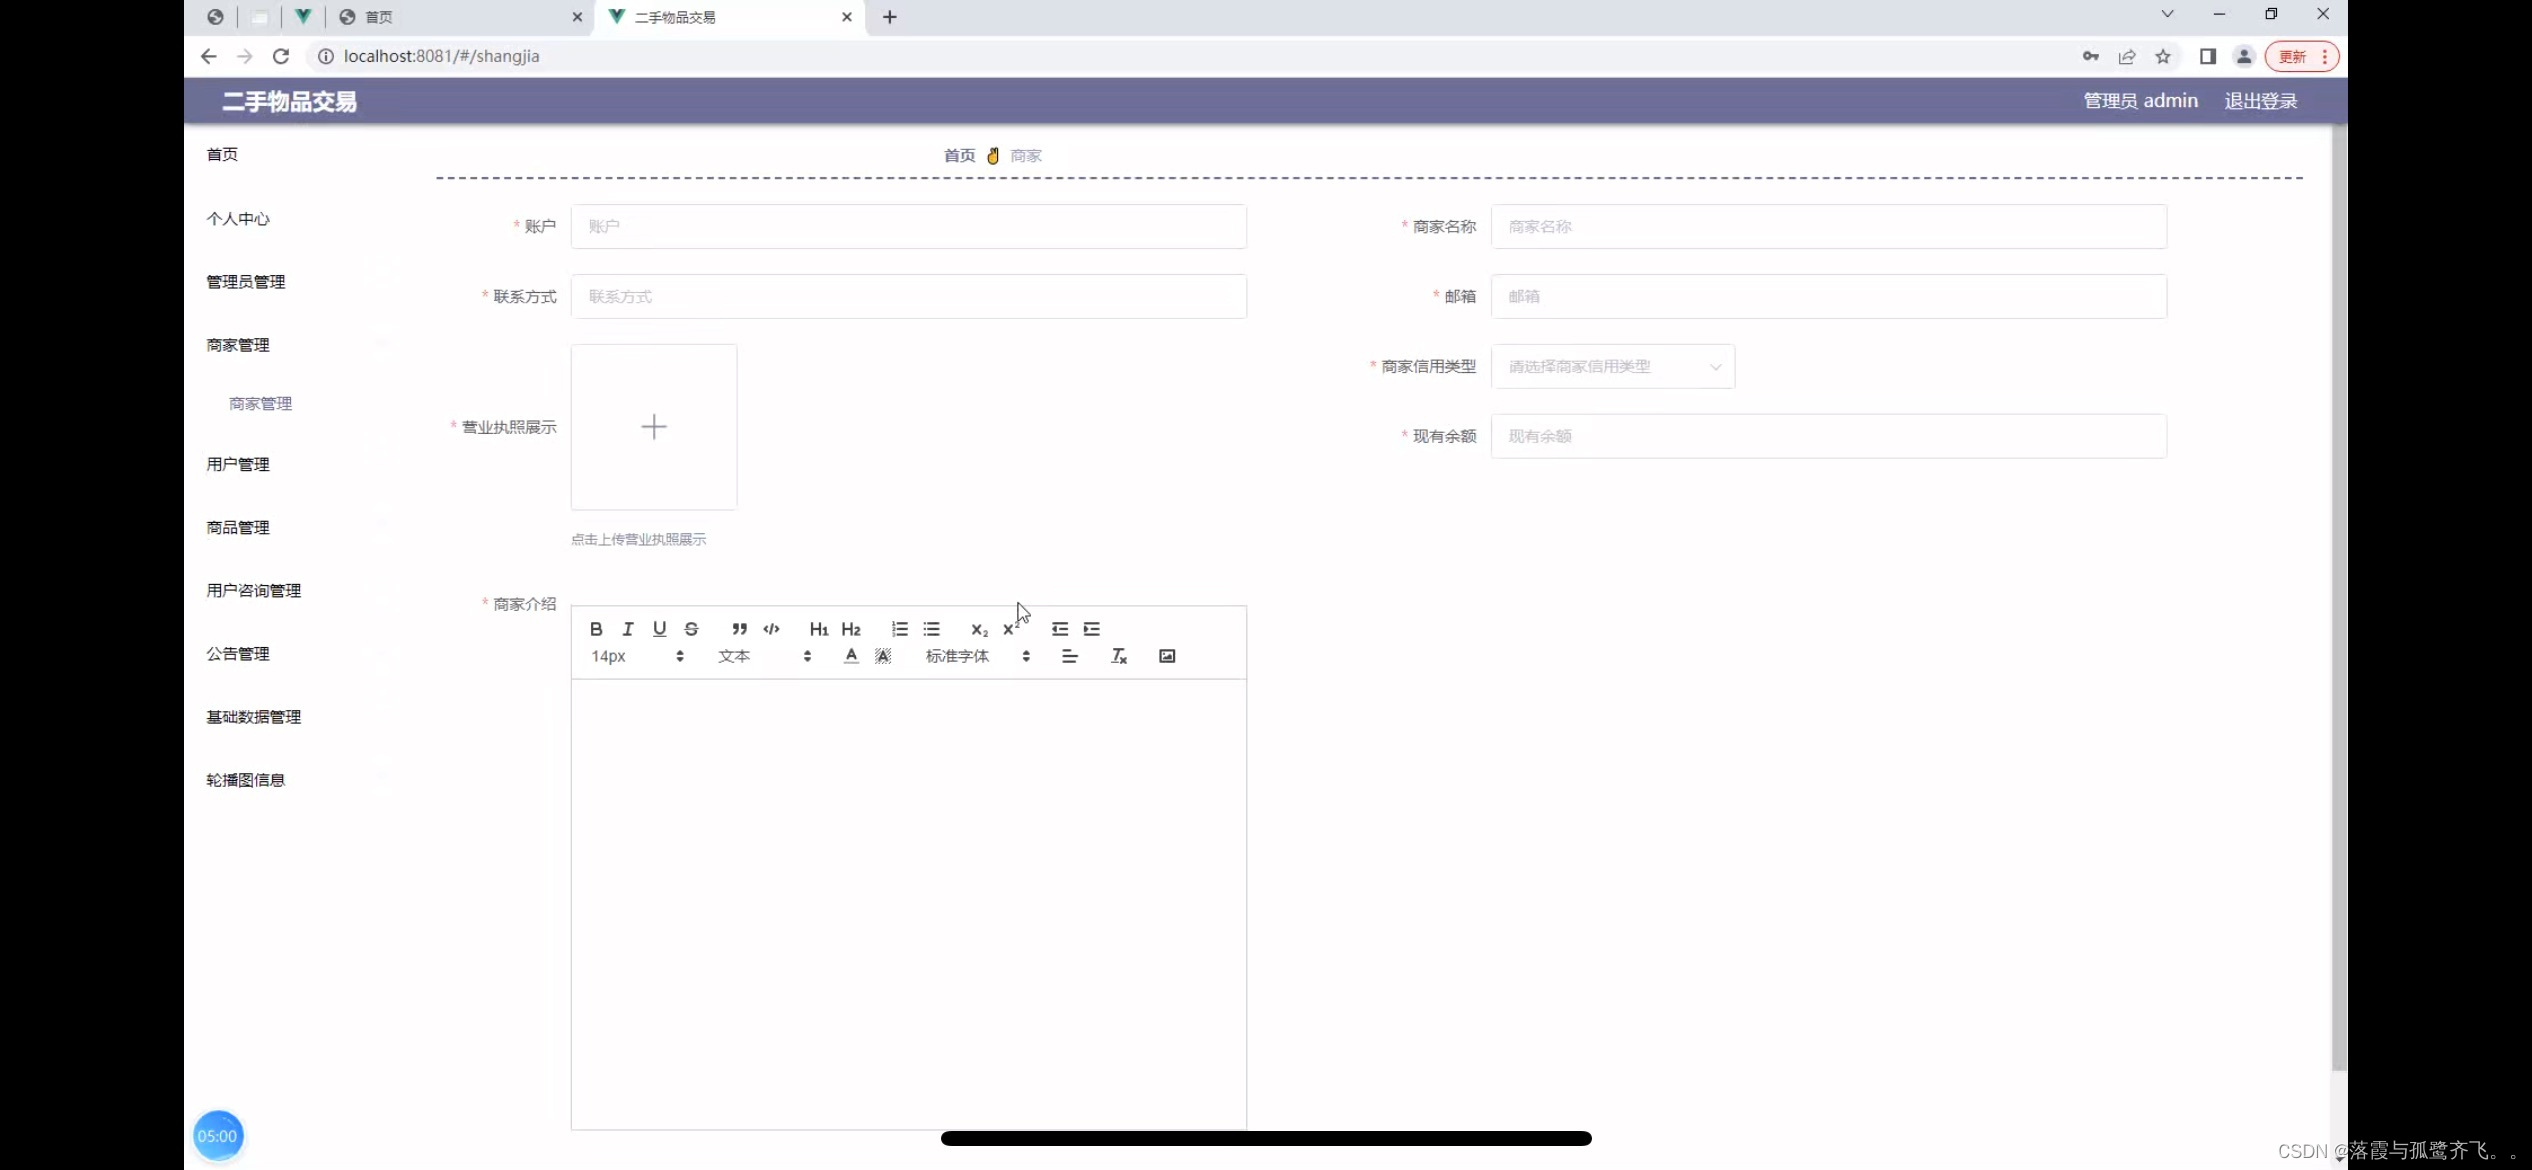Increase indent in editor
This screenshot has width=2532, height=1170.
1092,629
